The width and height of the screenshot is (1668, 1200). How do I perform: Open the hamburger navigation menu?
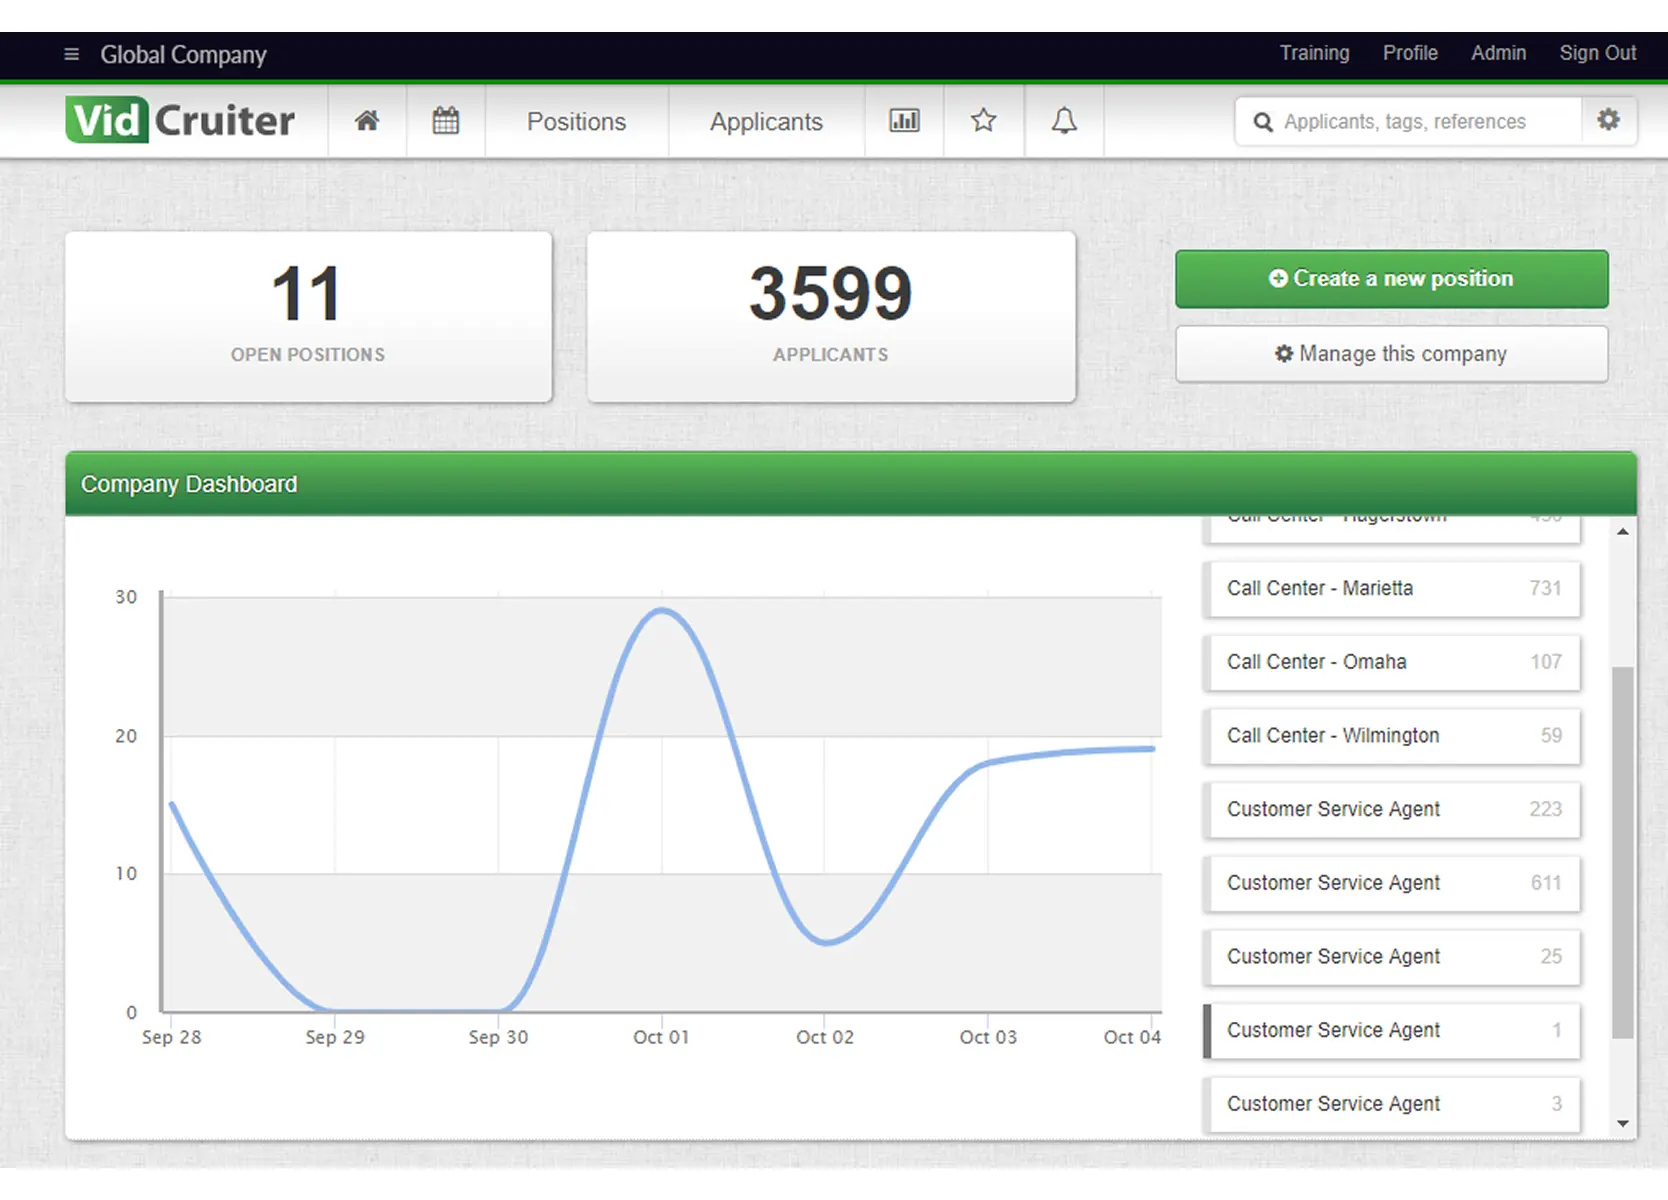[70, 55]
